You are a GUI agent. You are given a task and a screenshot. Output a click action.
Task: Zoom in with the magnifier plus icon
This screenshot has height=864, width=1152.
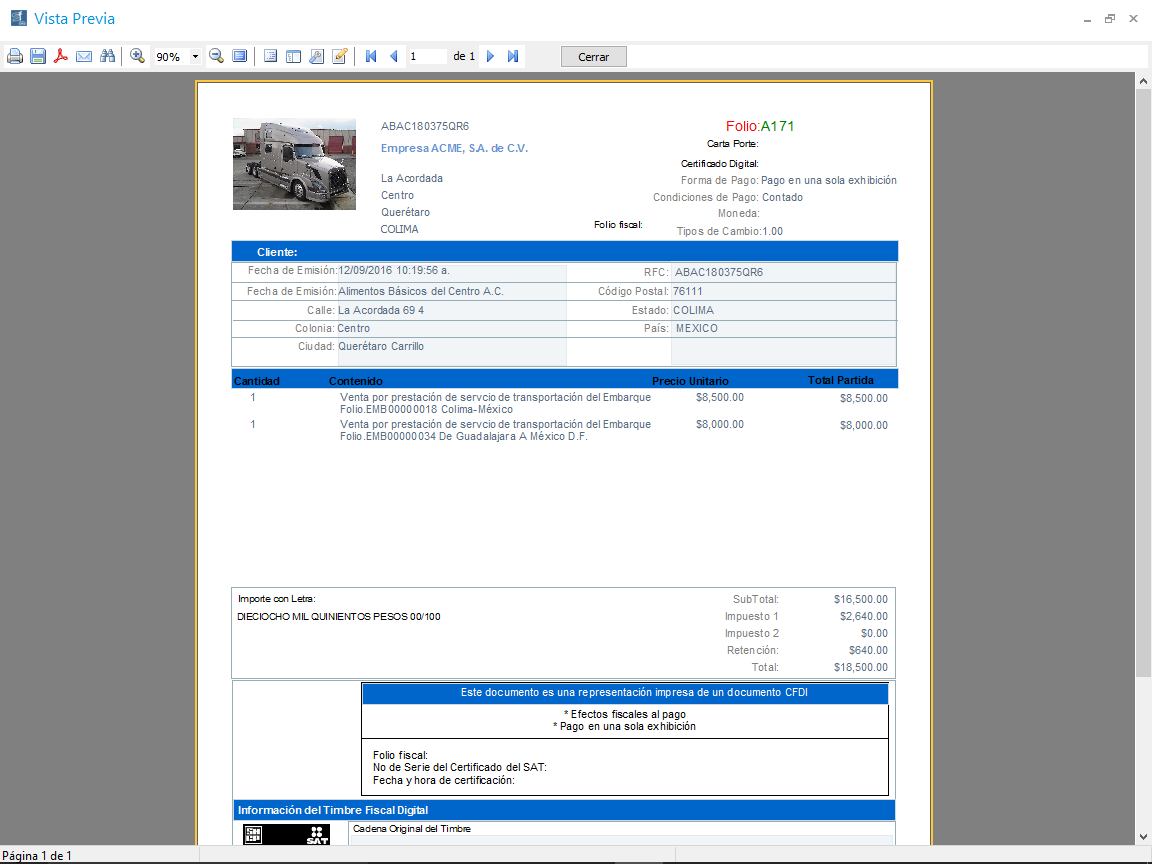(x=138, y=57)
